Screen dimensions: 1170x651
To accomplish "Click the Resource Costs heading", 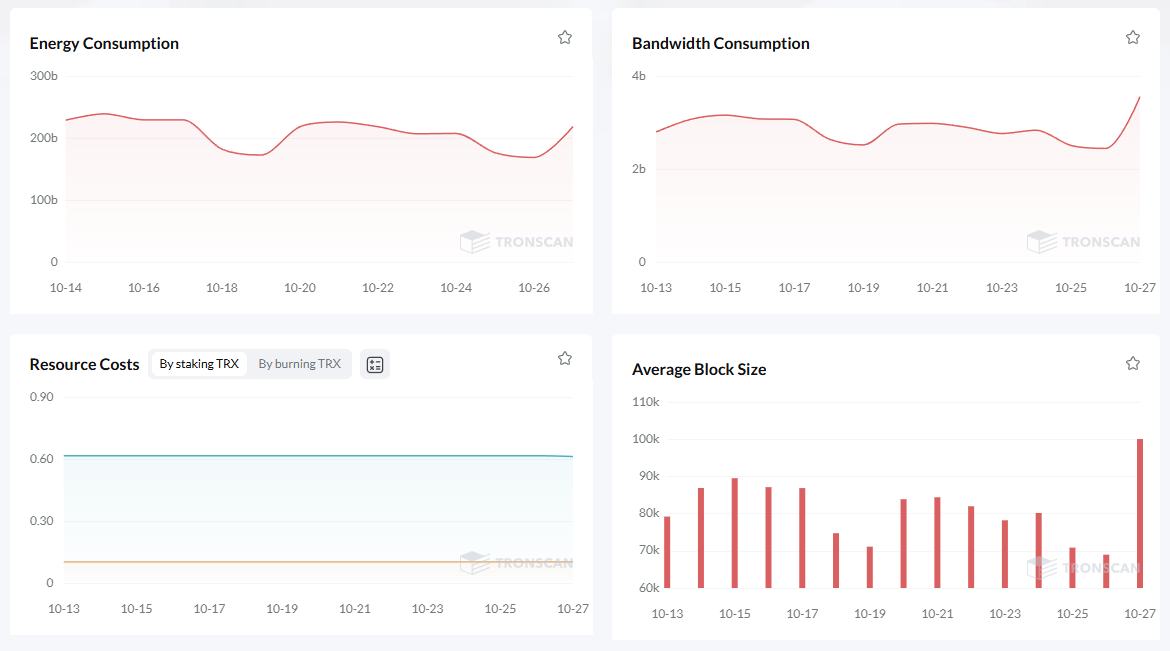I will (84, 365).
